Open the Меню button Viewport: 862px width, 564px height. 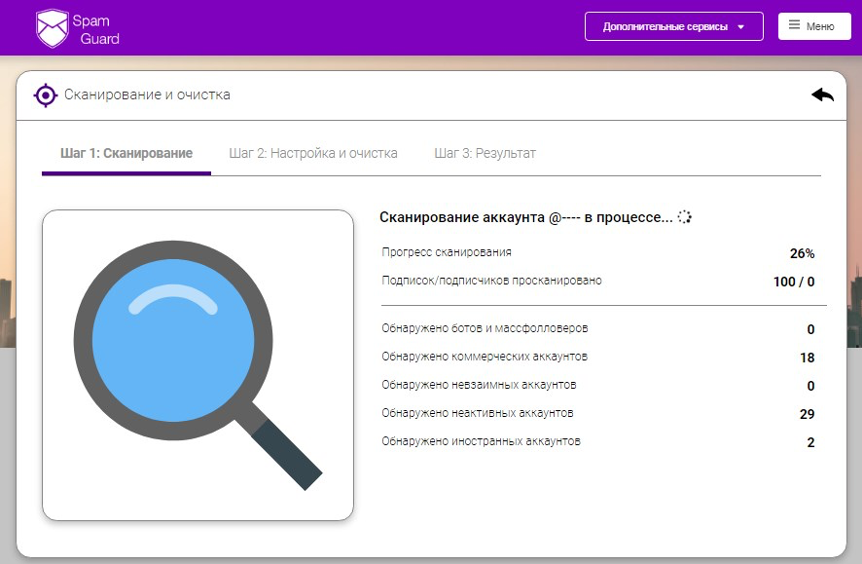814,27
